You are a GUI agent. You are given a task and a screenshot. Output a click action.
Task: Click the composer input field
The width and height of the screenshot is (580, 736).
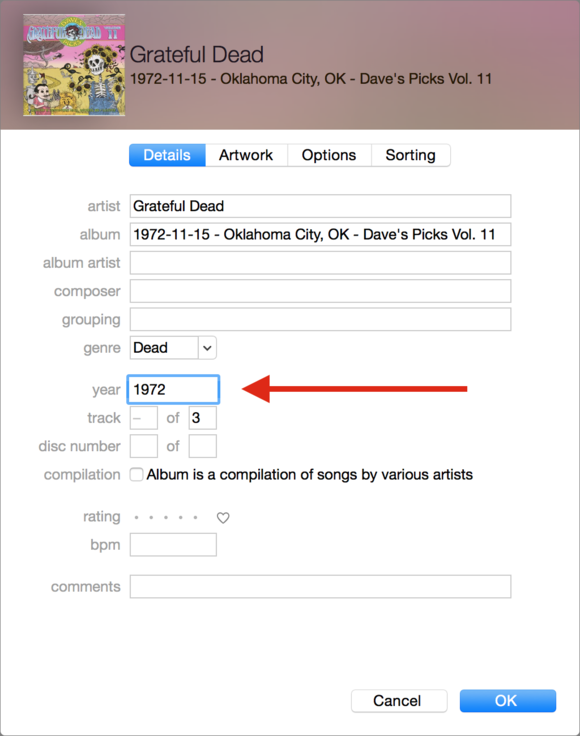point(321,291)
